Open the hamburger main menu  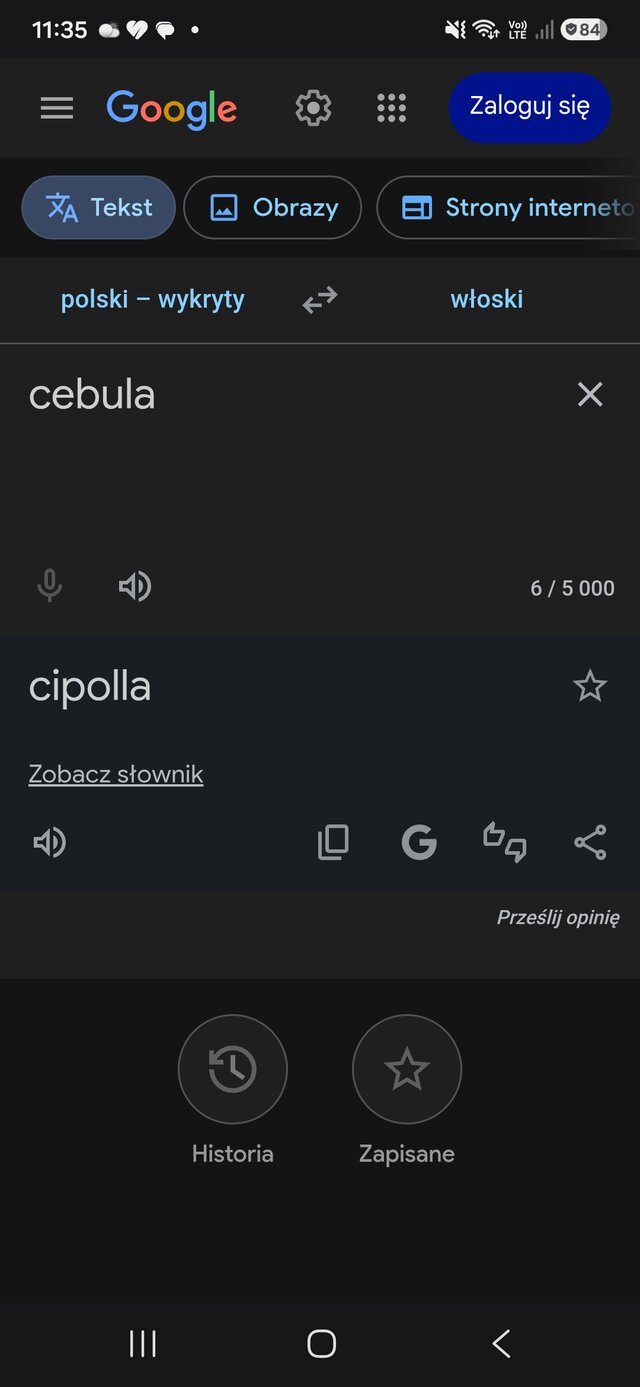point(57,108)
